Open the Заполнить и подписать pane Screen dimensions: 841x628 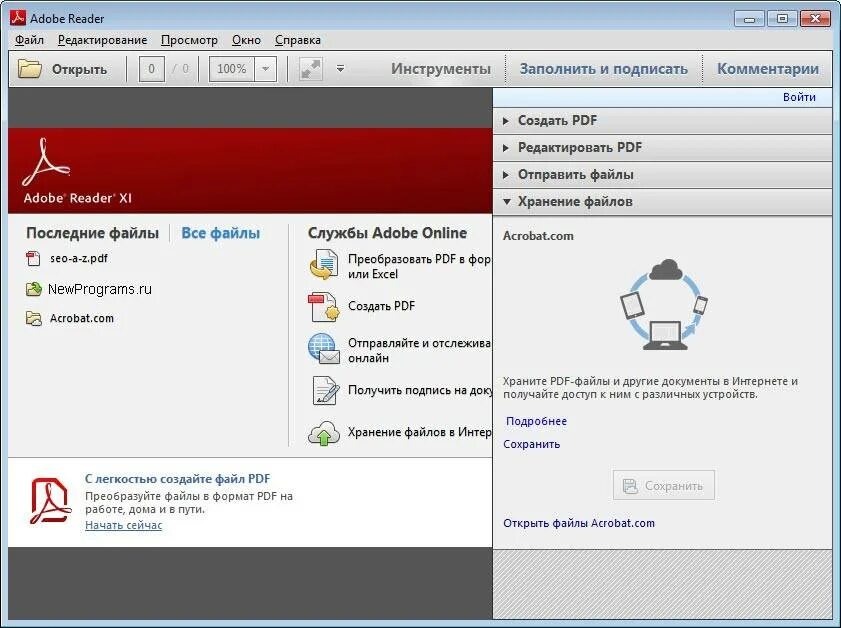click(603, 69)
